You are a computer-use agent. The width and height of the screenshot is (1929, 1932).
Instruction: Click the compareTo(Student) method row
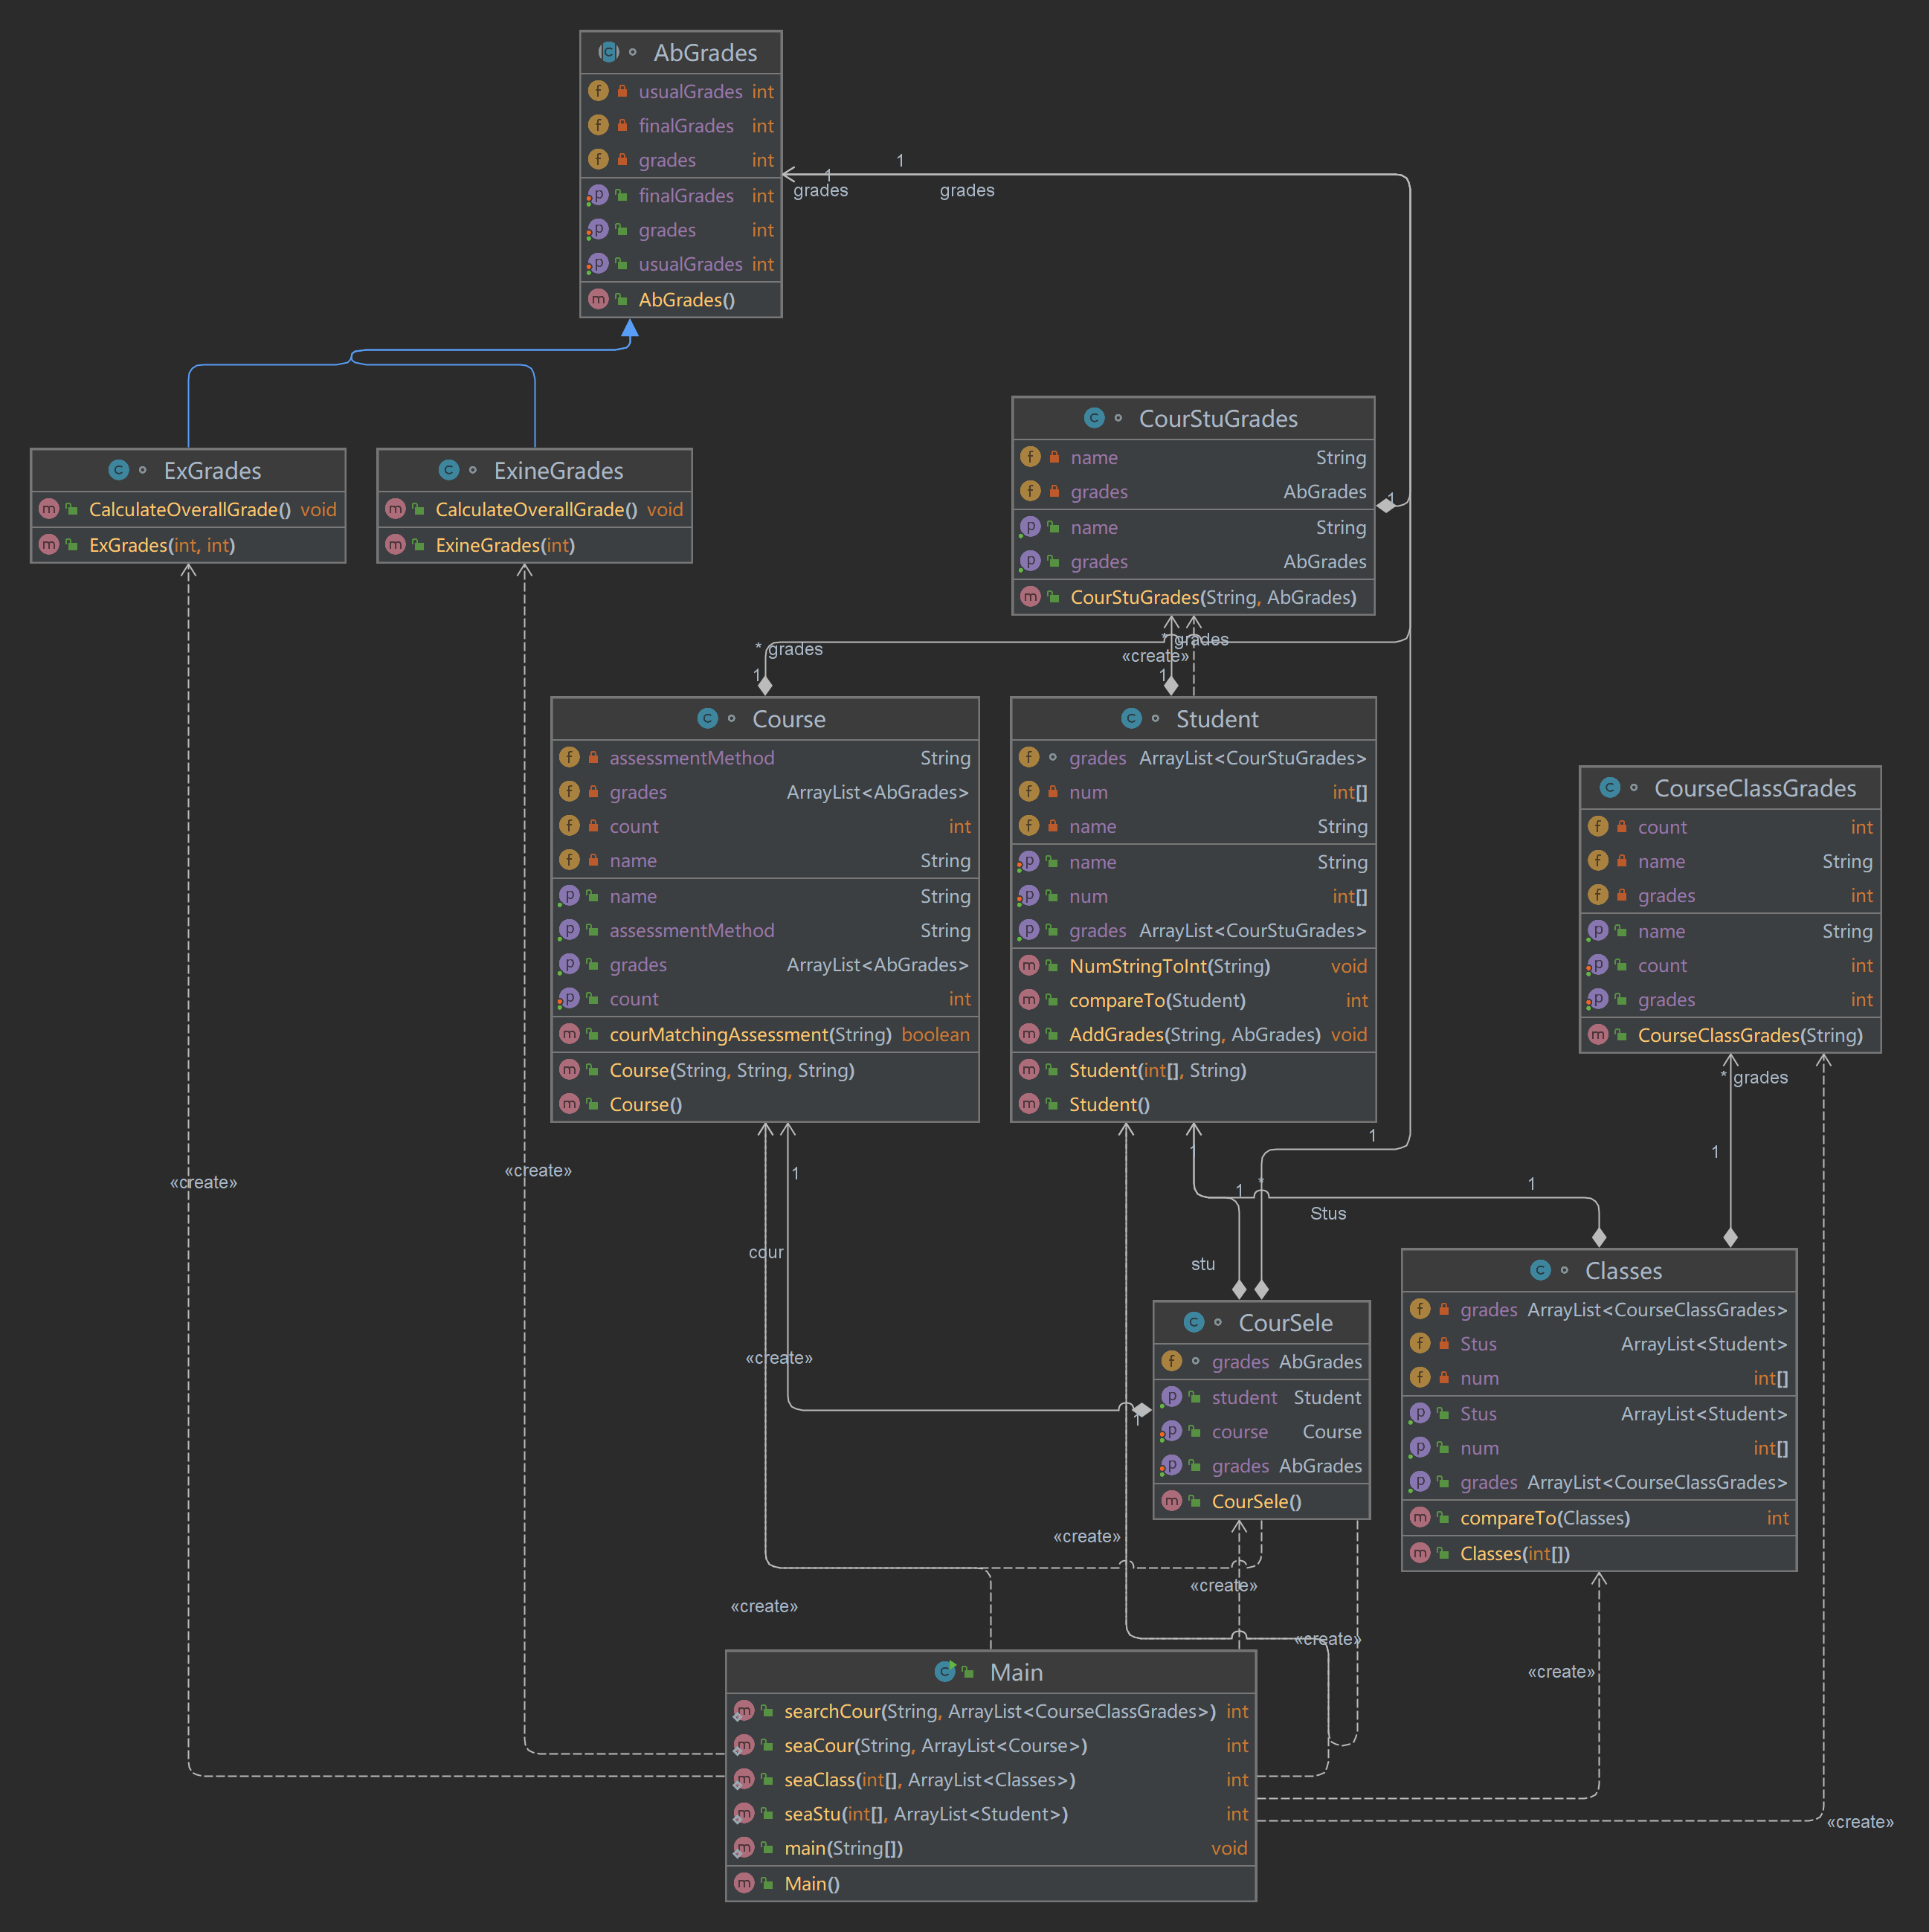tap(1157, 1000)
